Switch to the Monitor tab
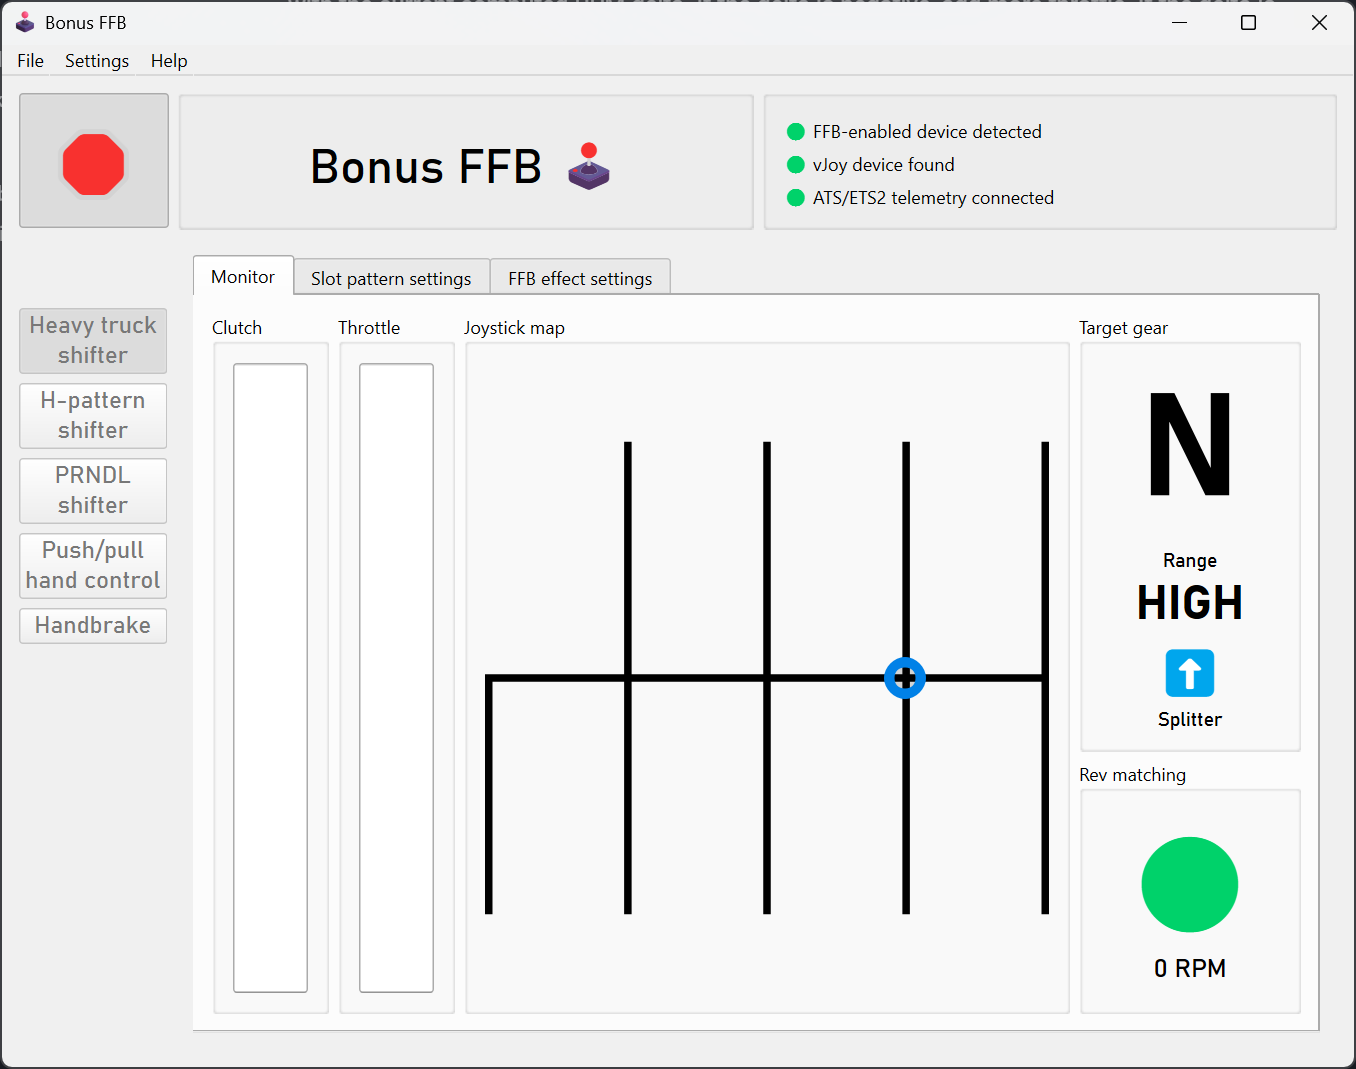The image size is (1356, 1069). pyautogui.click(x=243, y=277)
